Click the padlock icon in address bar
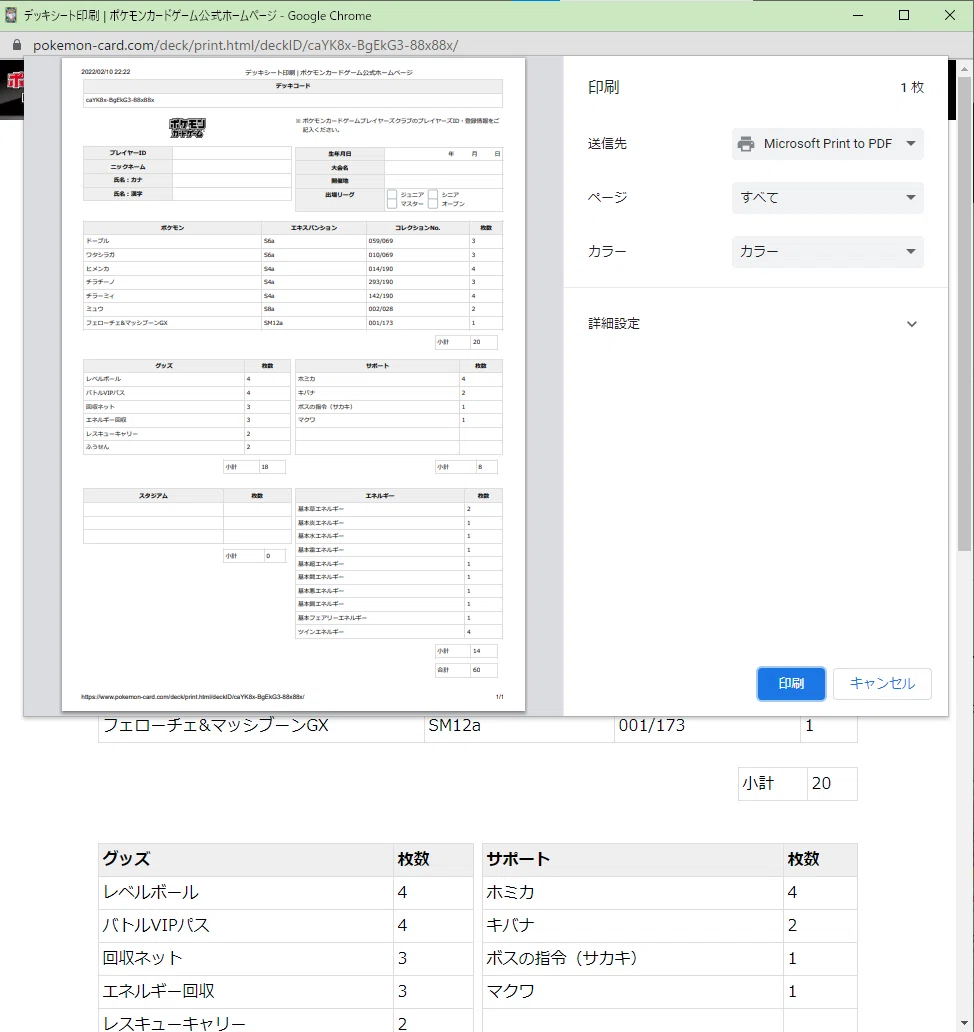Viewport: 974px width, 1032px height. [x=17, y=45]
